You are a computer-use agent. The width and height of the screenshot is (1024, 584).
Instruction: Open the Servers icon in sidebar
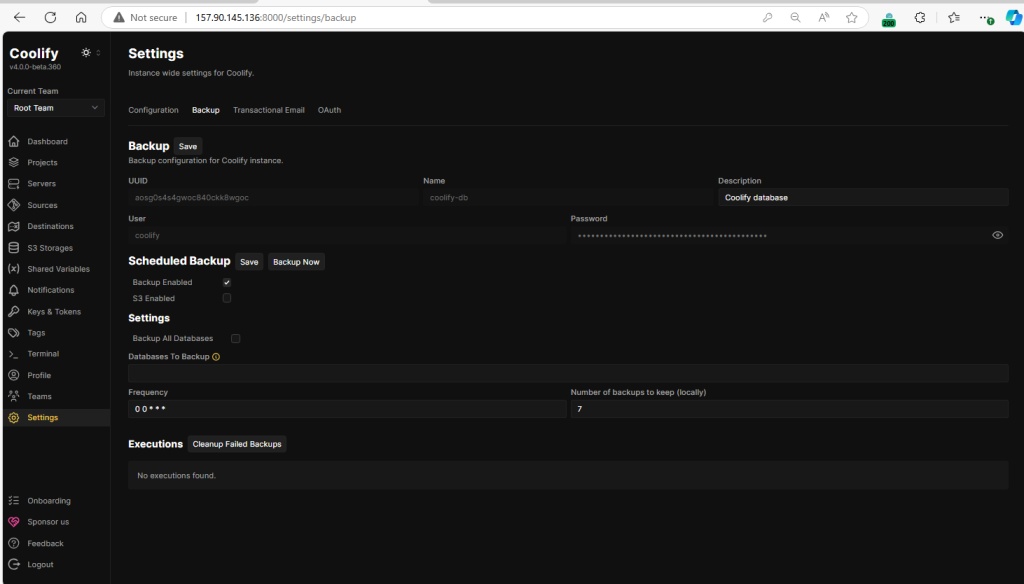[14, 184]
